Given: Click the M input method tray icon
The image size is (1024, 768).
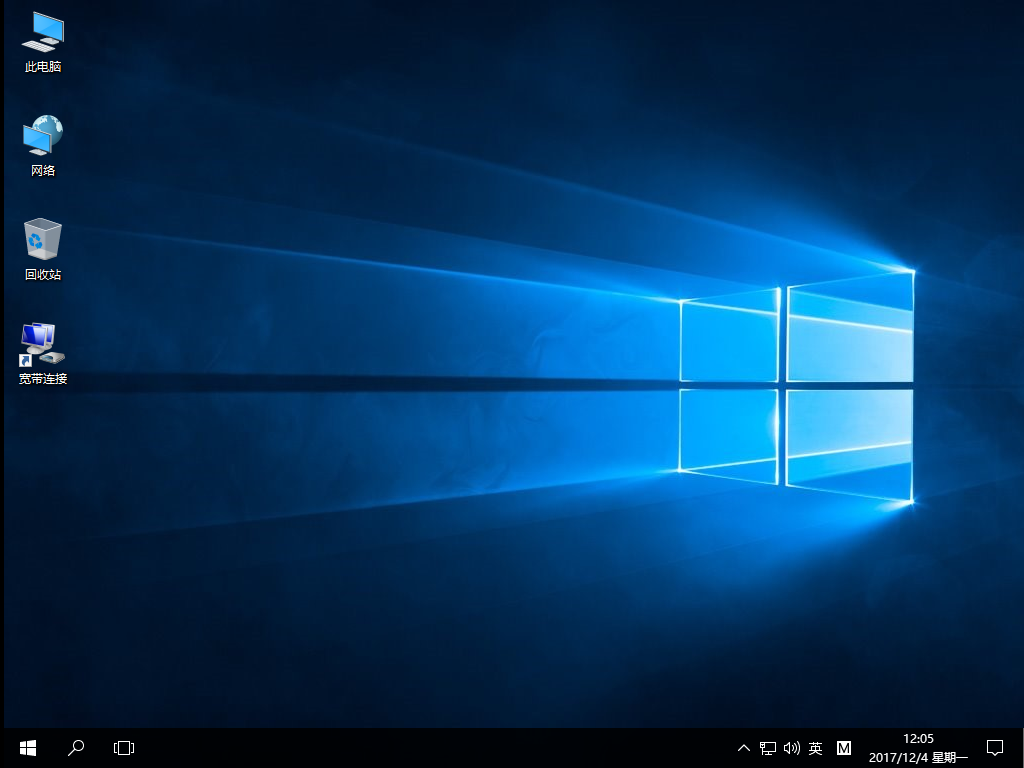Looking at the screenshot, I should click(x=844, y=747).
